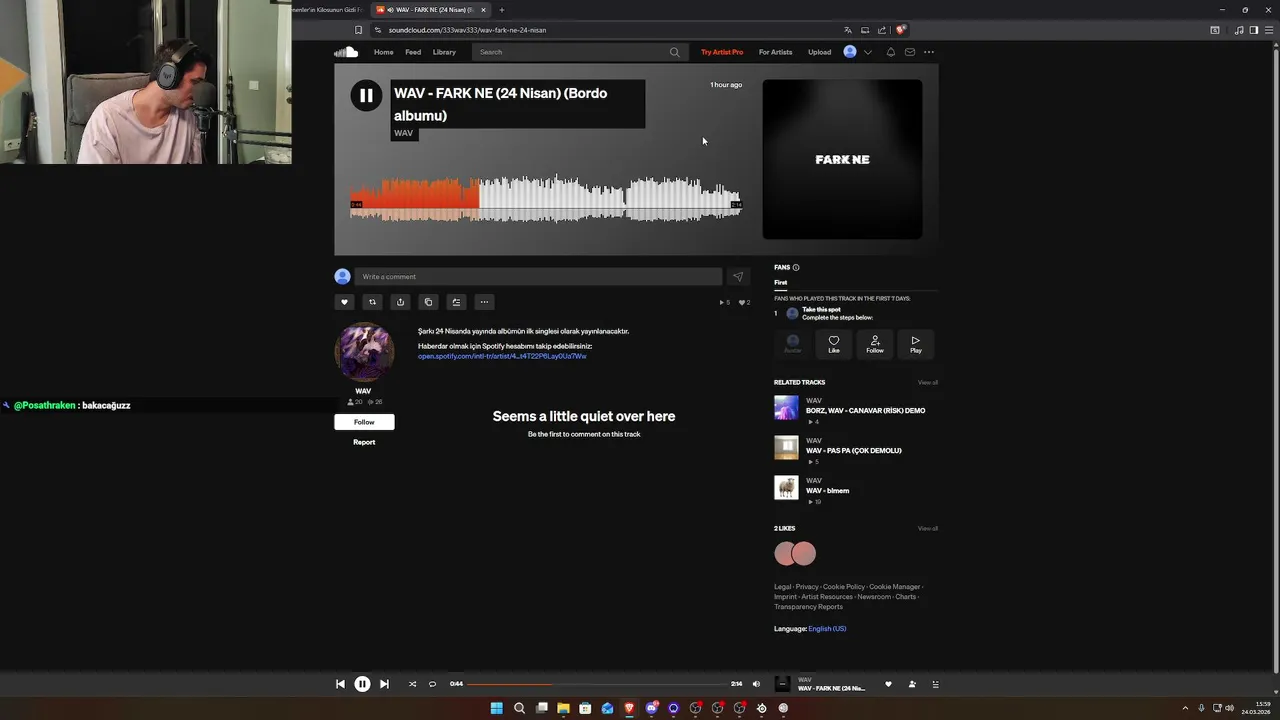Open the notifications bell
Screen dimensions: 1280x720
891,52
